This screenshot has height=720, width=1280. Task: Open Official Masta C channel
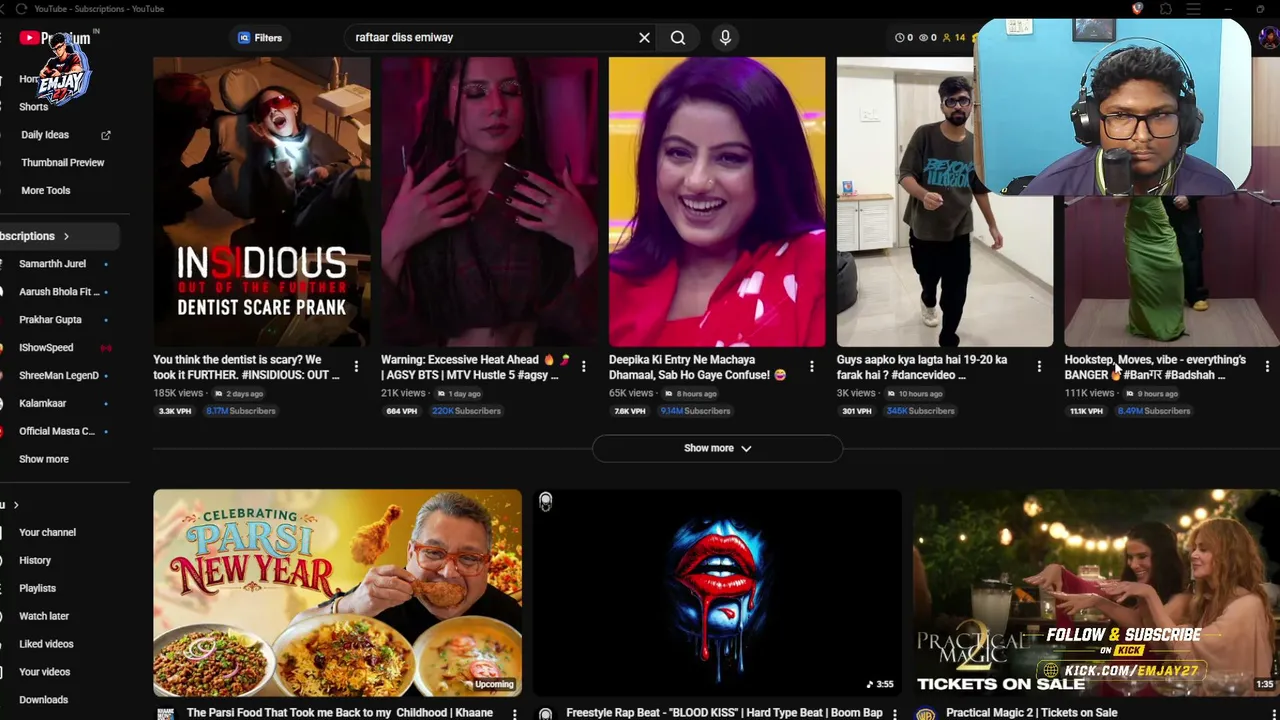click(57, 432)
